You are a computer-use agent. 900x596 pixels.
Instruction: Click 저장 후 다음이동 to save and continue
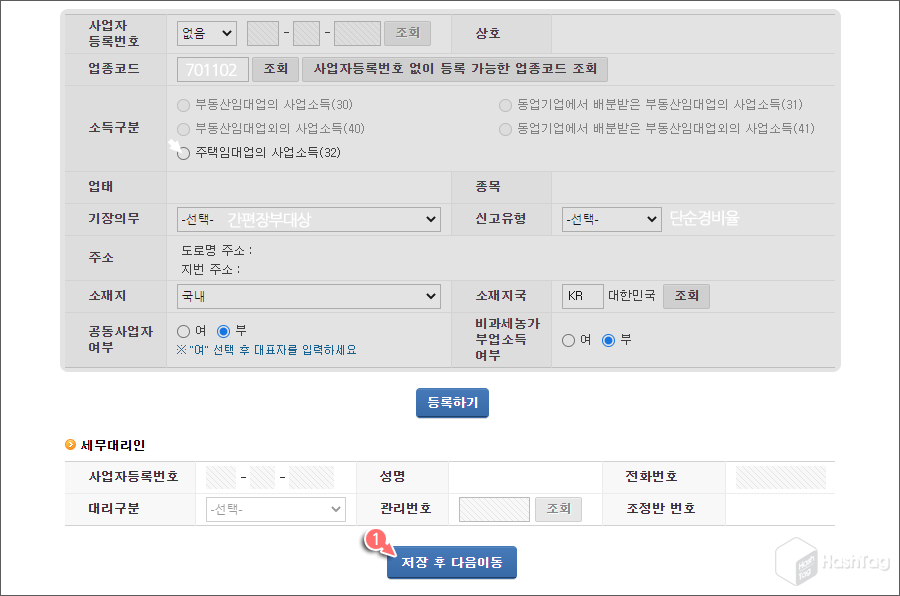pos(452,562)
